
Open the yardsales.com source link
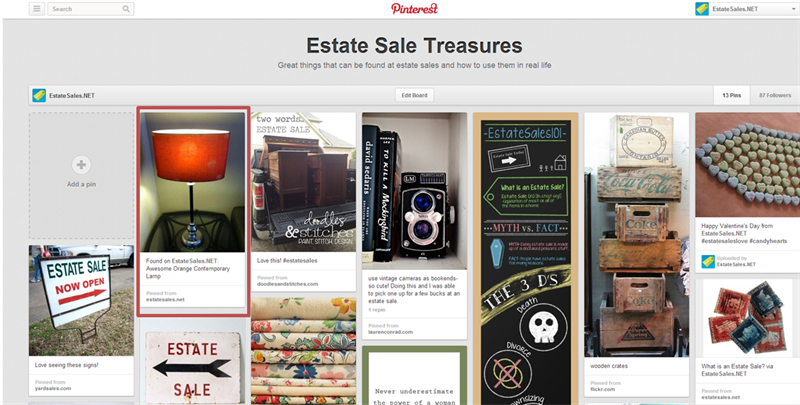coord(53,388)
